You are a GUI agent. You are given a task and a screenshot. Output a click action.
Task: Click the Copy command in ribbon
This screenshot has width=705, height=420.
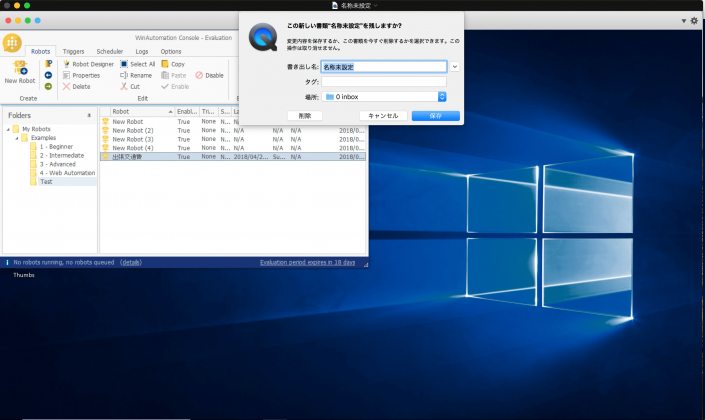(x=173, y=64)
